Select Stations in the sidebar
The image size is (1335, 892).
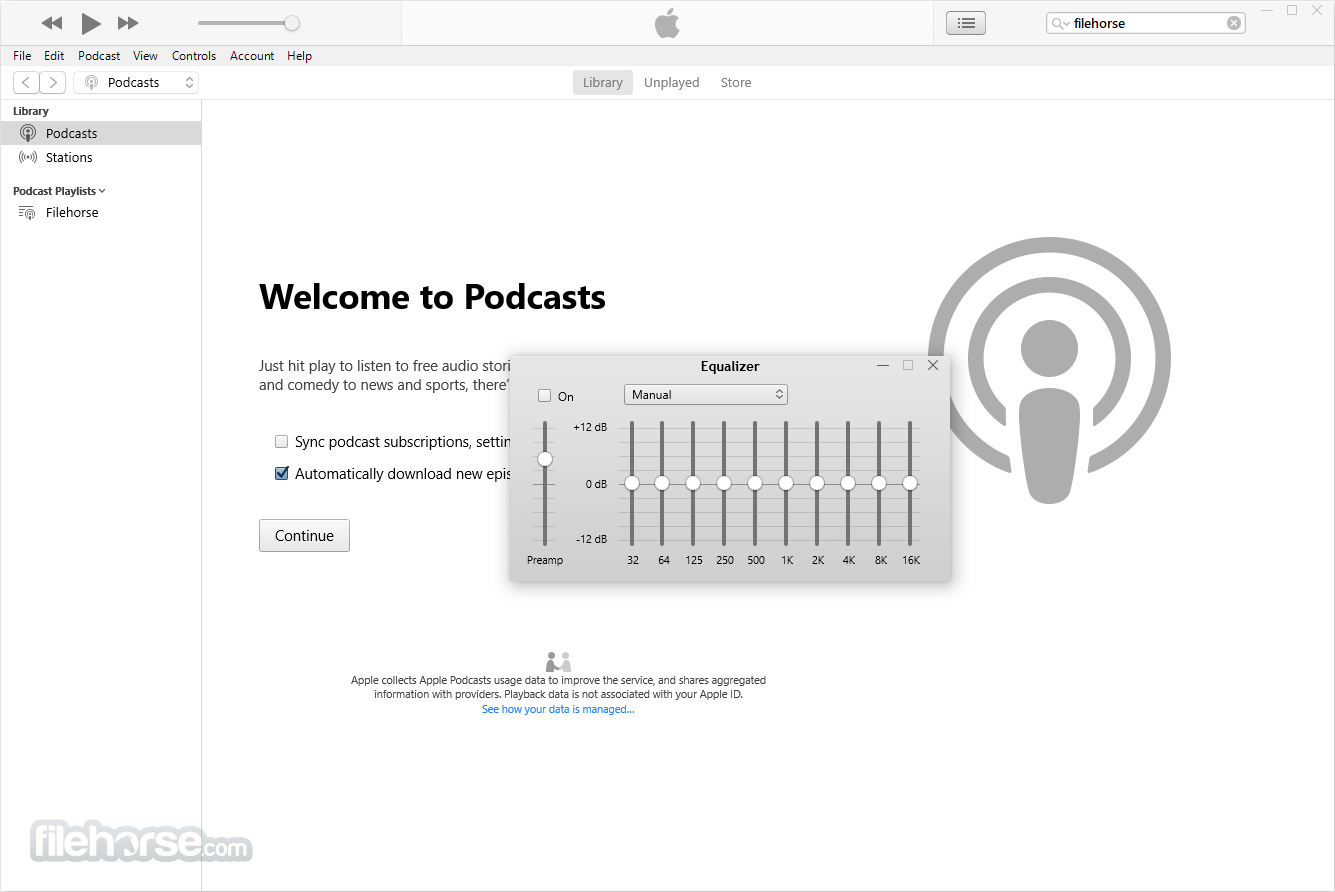point(101,157)
